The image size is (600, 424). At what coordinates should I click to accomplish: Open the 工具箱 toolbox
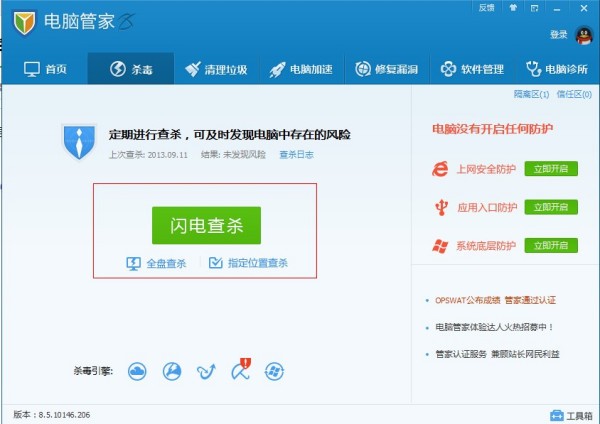(x=572, y=416)
